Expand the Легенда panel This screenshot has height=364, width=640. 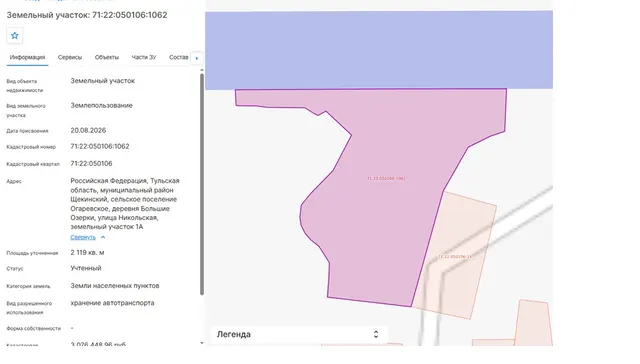tap(299, 335)
